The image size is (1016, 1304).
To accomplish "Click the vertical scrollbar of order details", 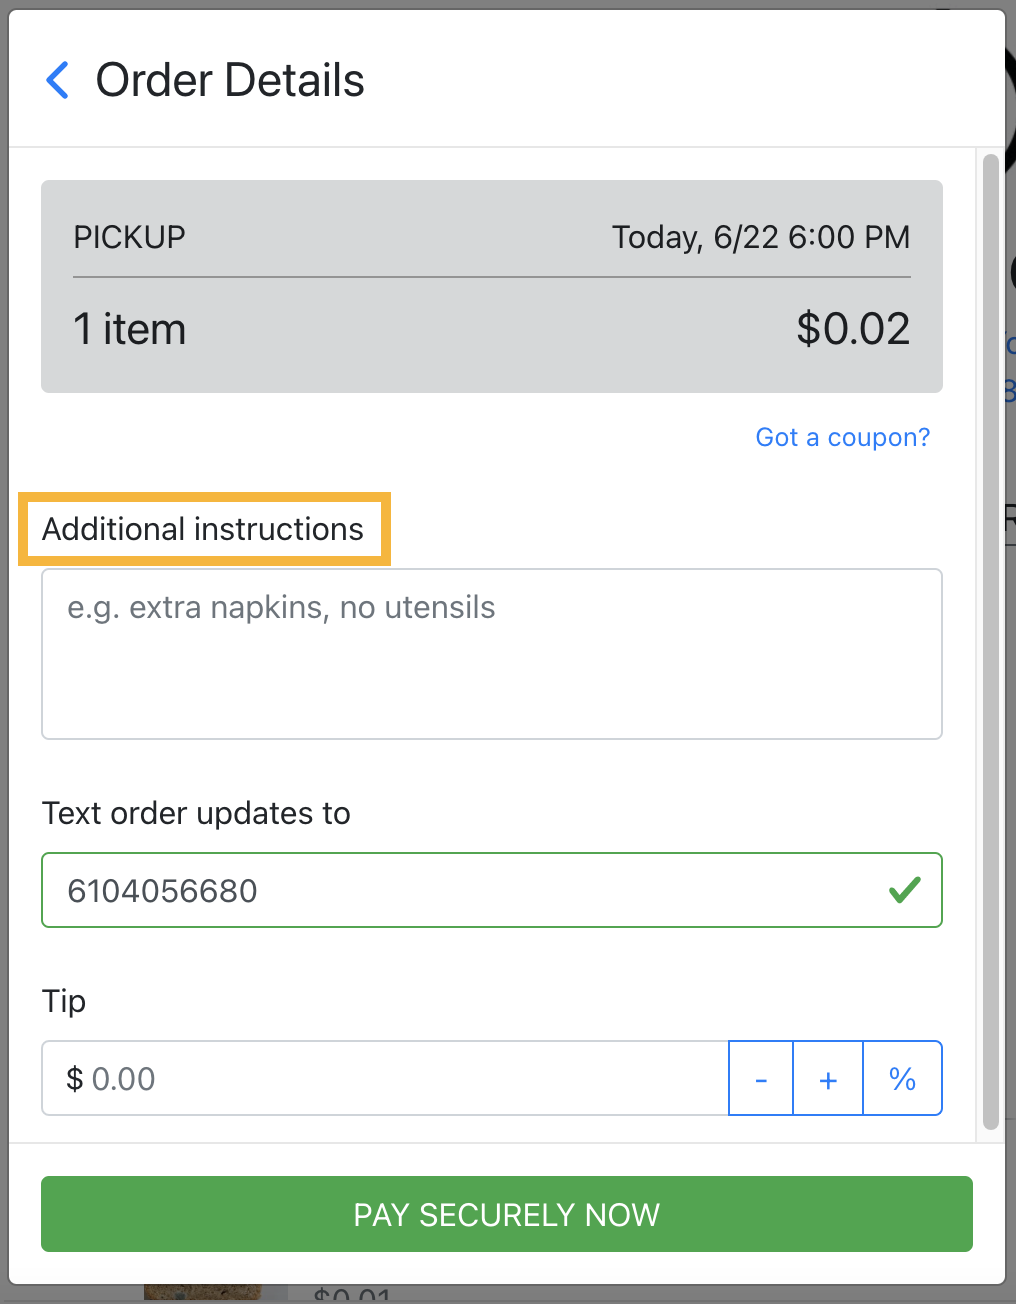I will coord(991,642).
